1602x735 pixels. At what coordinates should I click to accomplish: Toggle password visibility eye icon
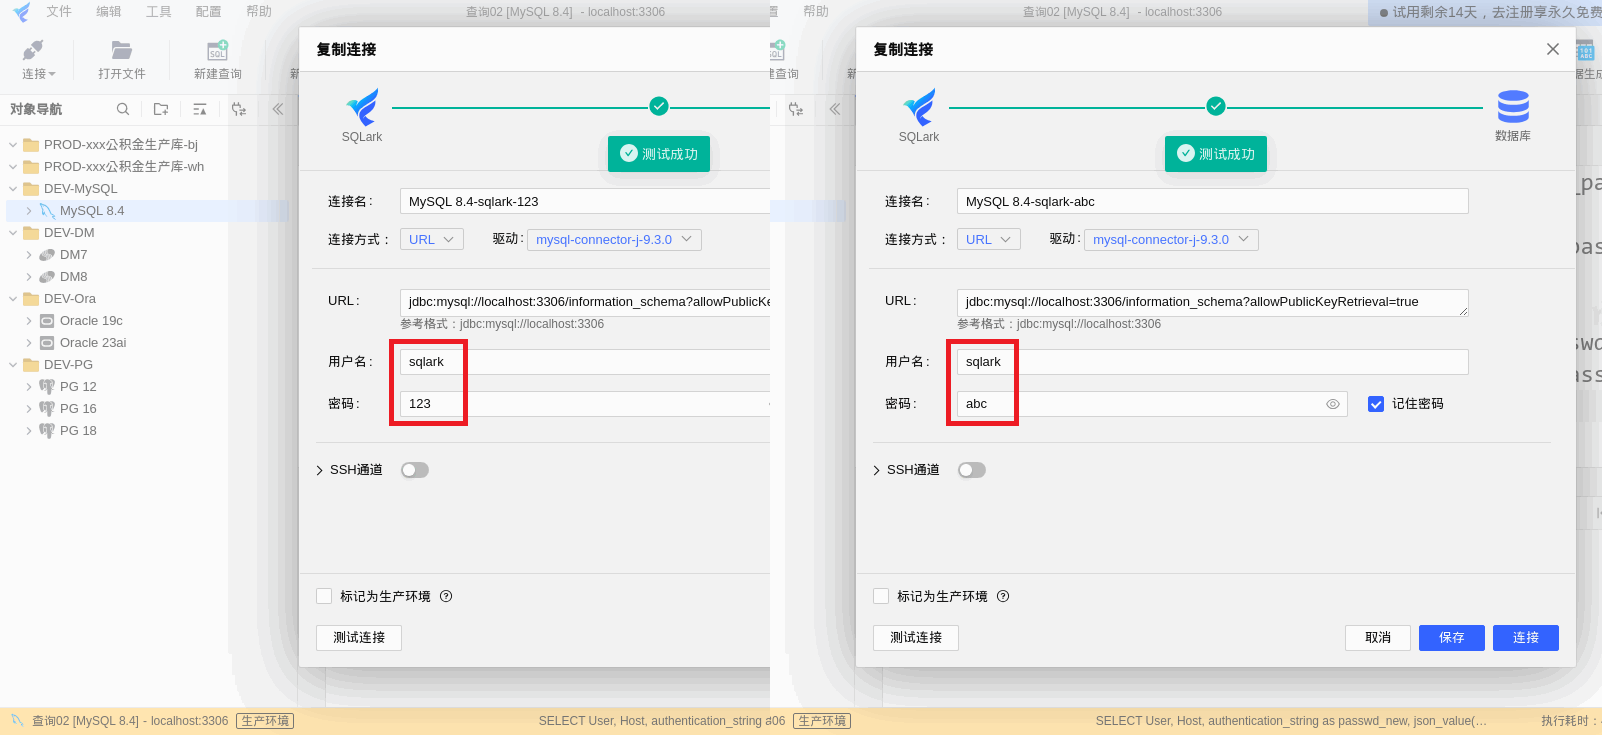[1333, 404]
